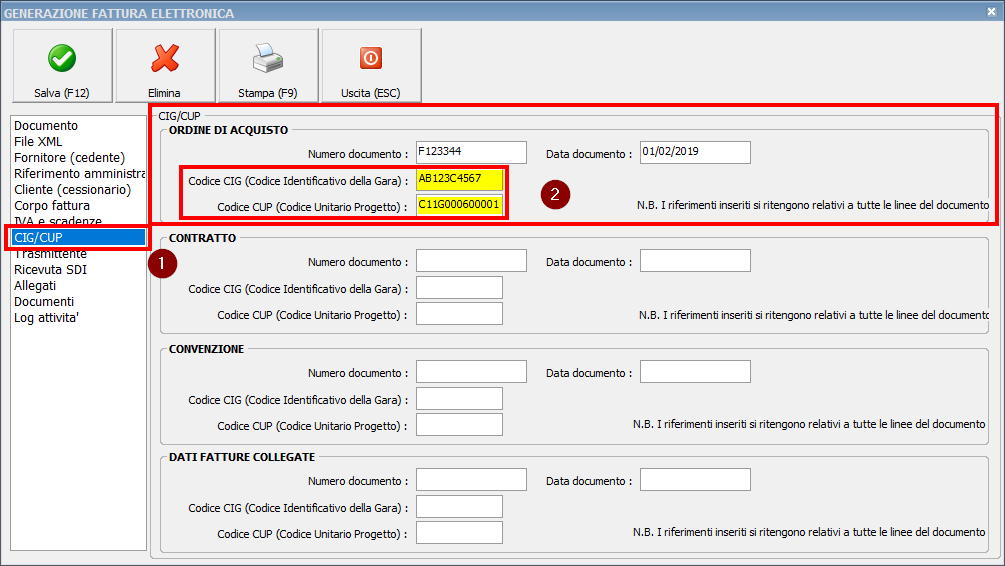
Task: Close the Generazione Fattura Elettronica window
Action: 990,12
